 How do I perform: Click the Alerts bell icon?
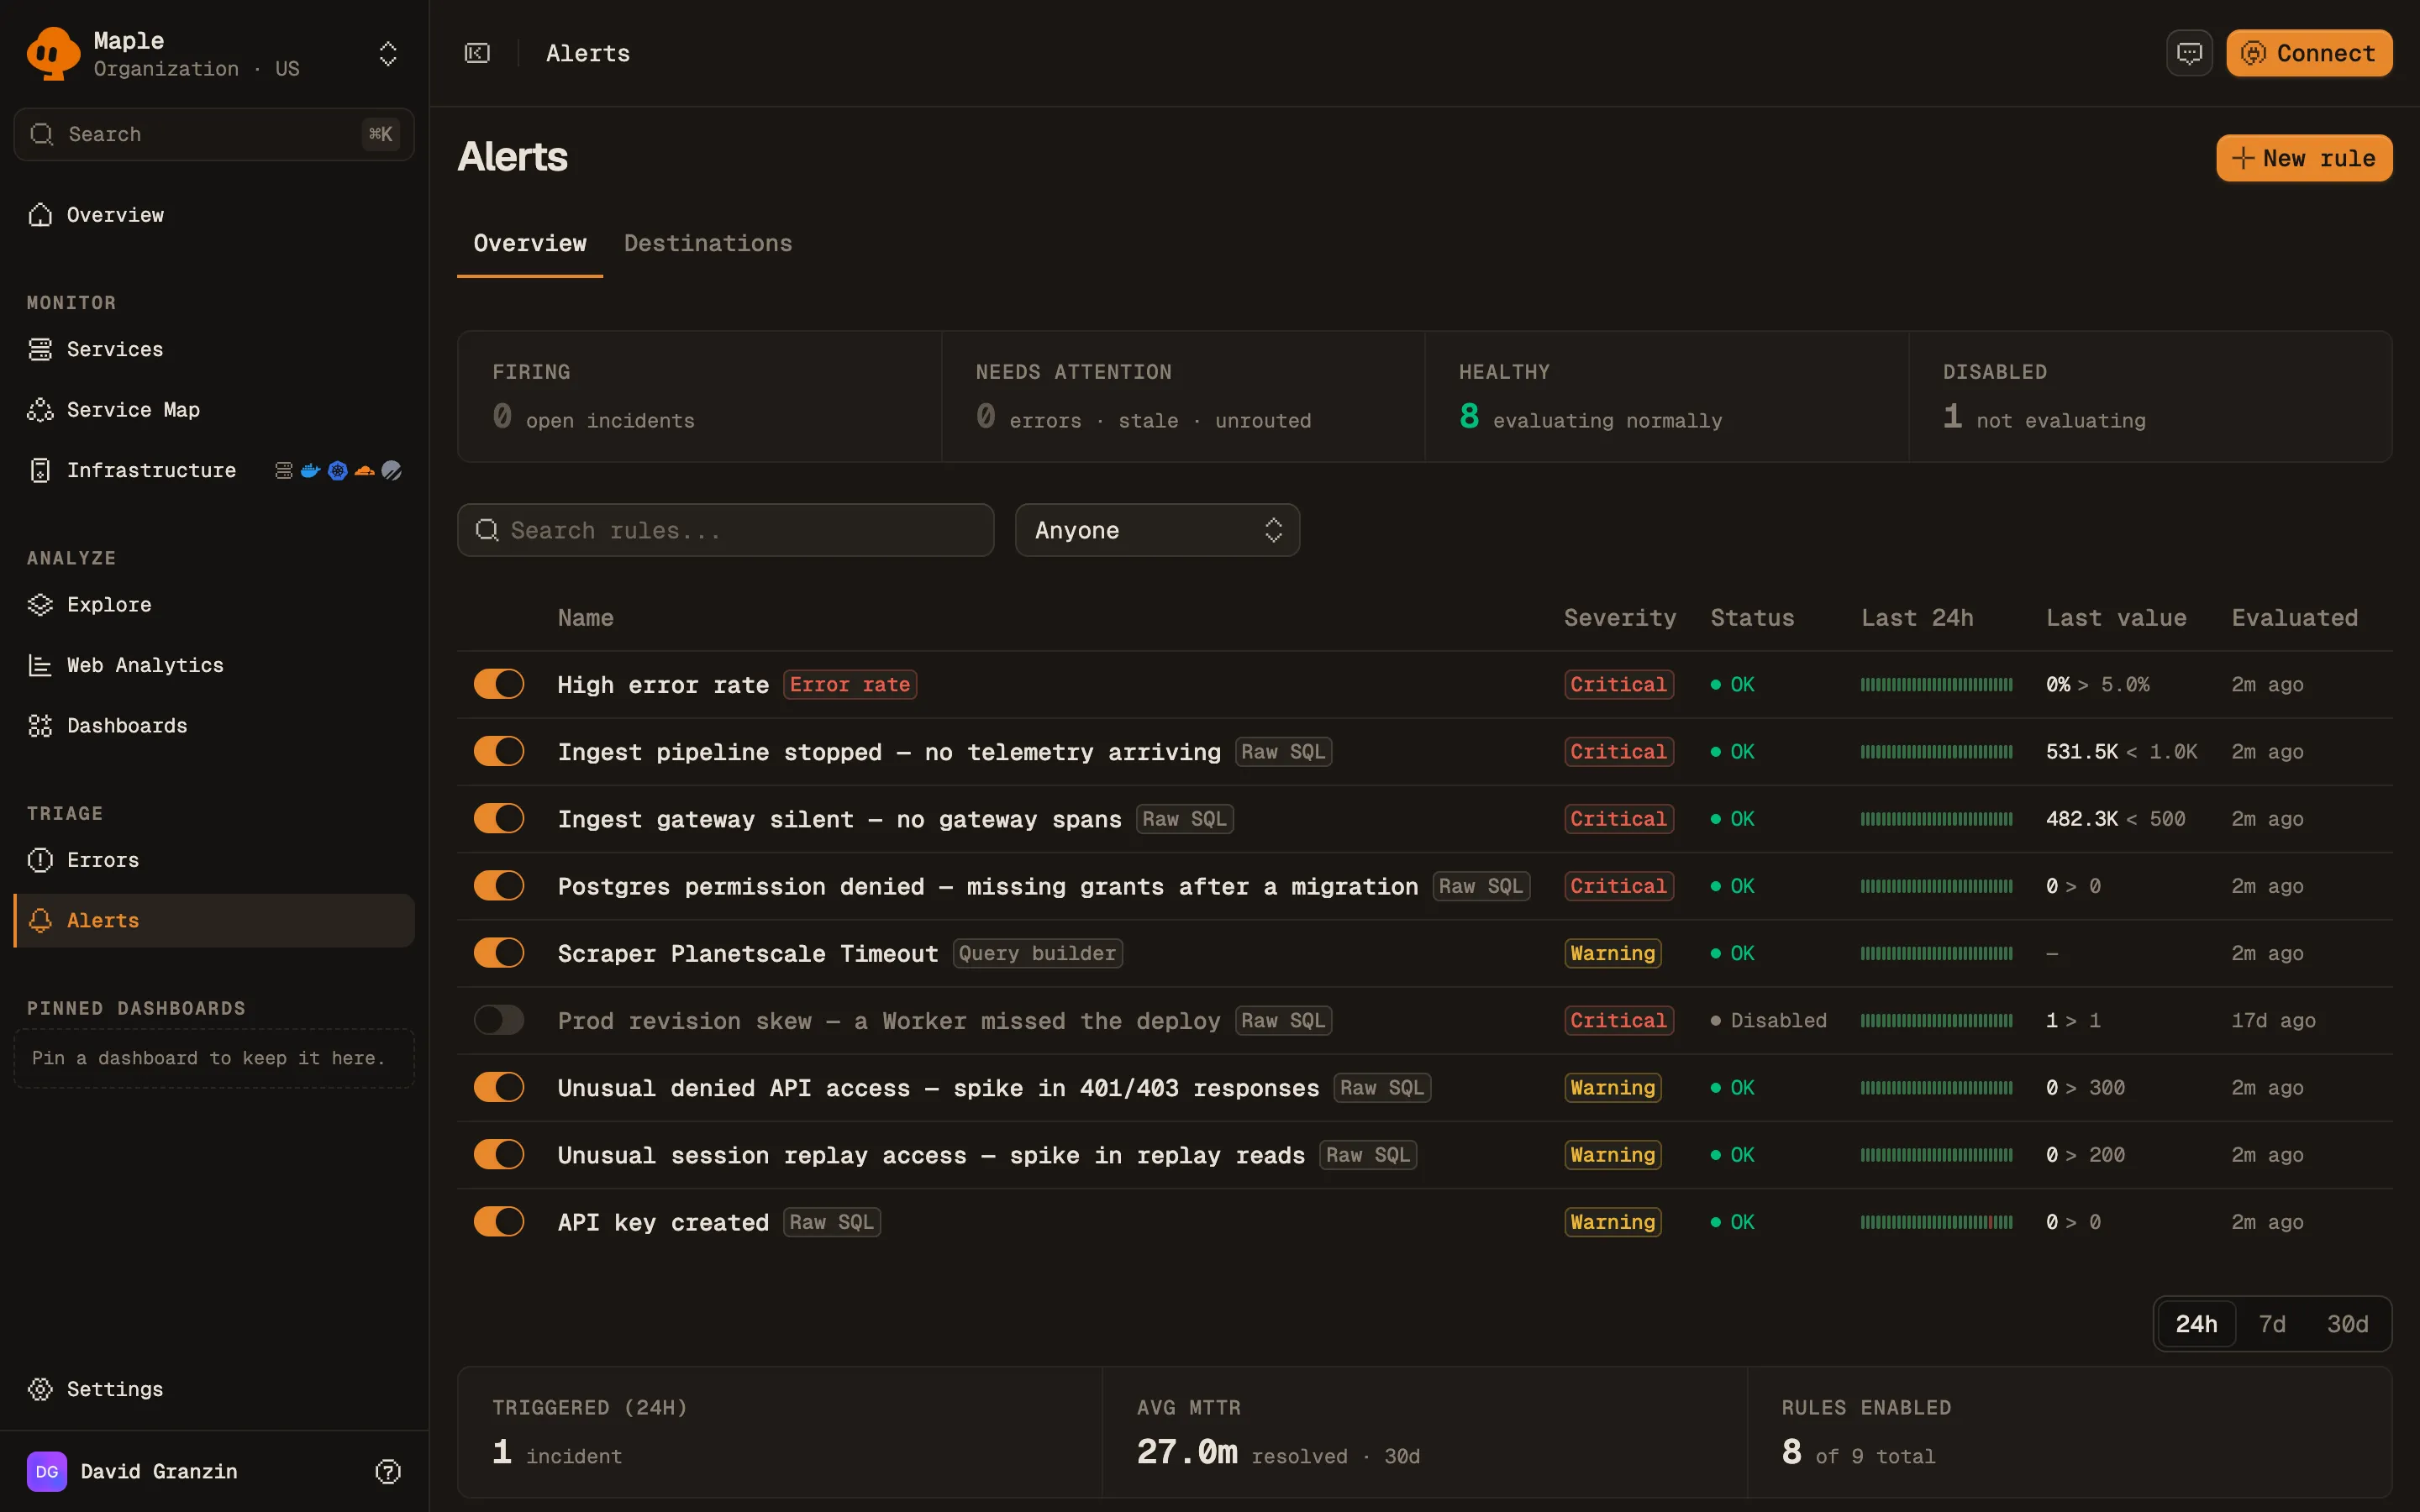(x=40, y=920)
